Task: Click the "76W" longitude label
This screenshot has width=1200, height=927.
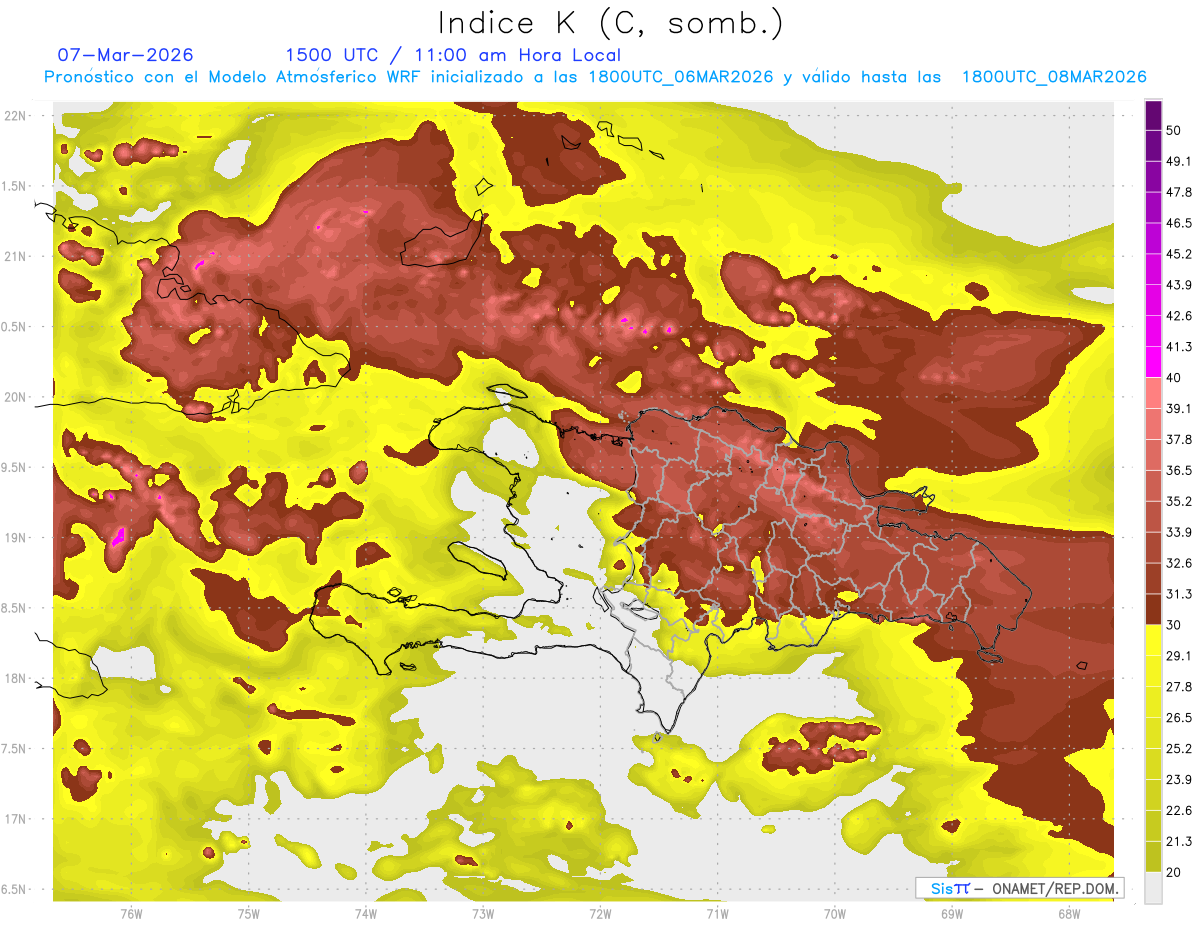Action: (x=131, y=914)
